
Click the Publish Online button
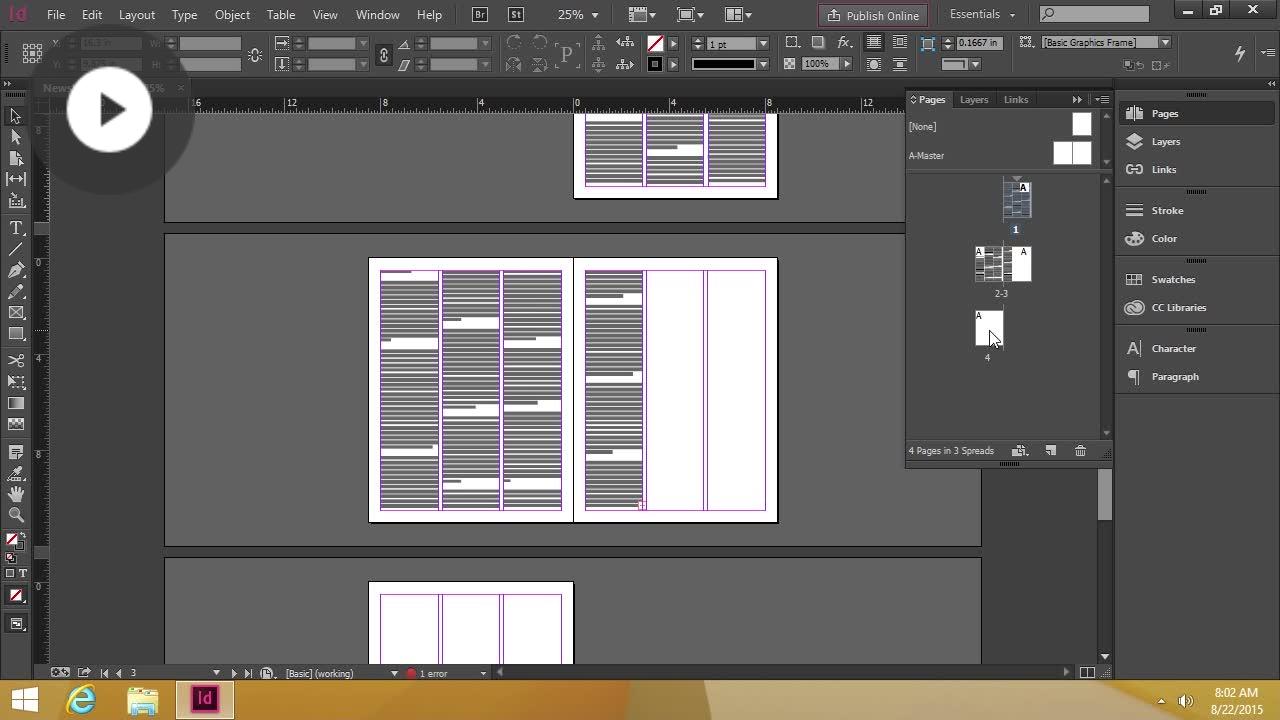tap(873, 15)
